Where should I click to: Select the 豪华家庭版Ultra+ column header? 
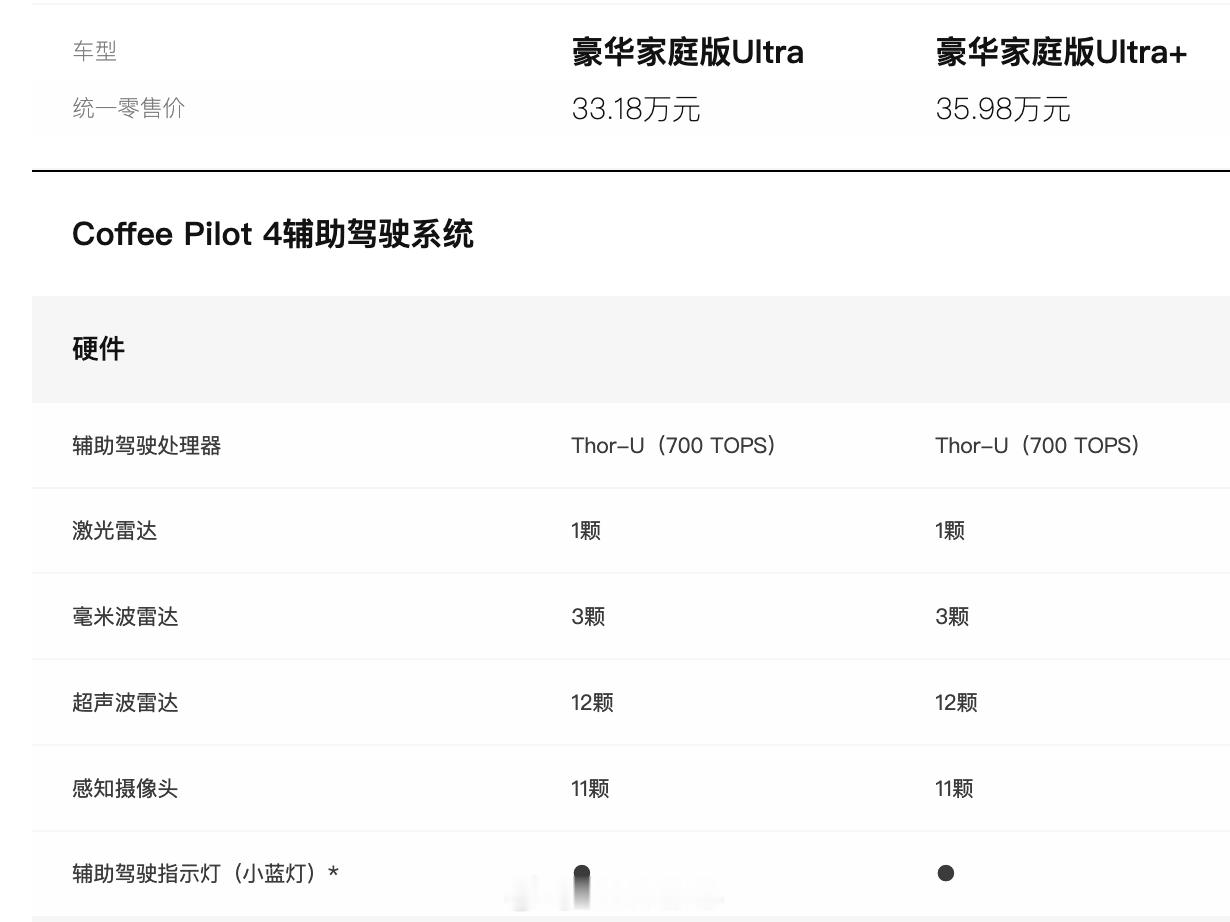pos(1061,52)
